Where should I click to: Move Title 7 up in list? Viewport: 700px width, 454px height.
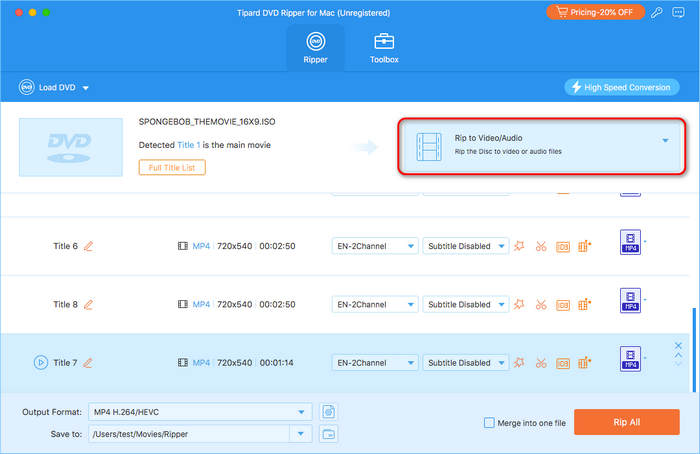click(x=678, y=355)
